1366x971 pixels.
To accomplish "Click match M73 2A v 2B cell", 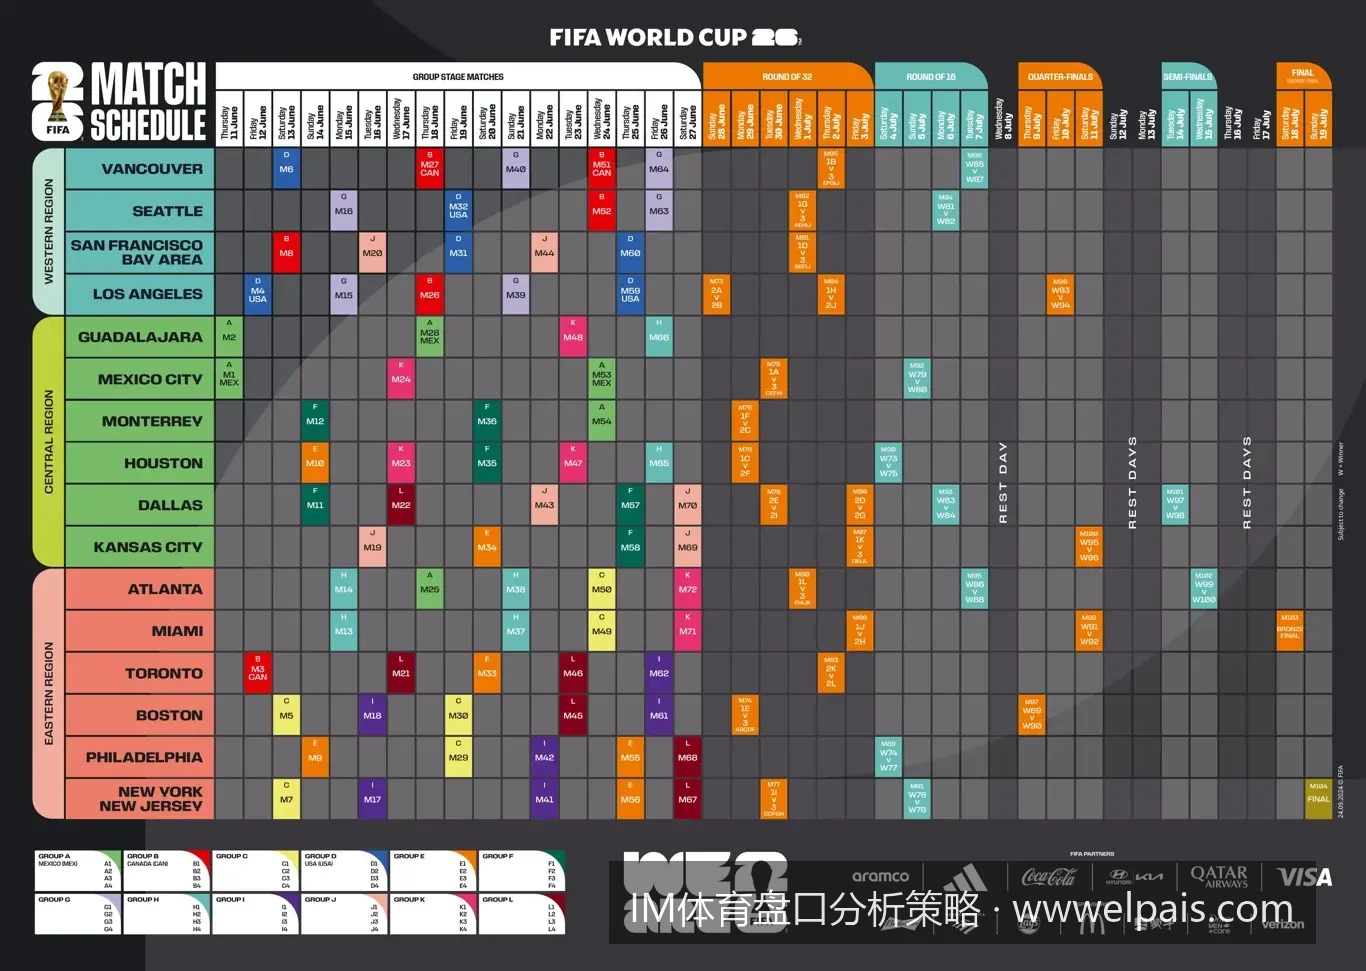I will pyautogui.click(x=716, y=295).
